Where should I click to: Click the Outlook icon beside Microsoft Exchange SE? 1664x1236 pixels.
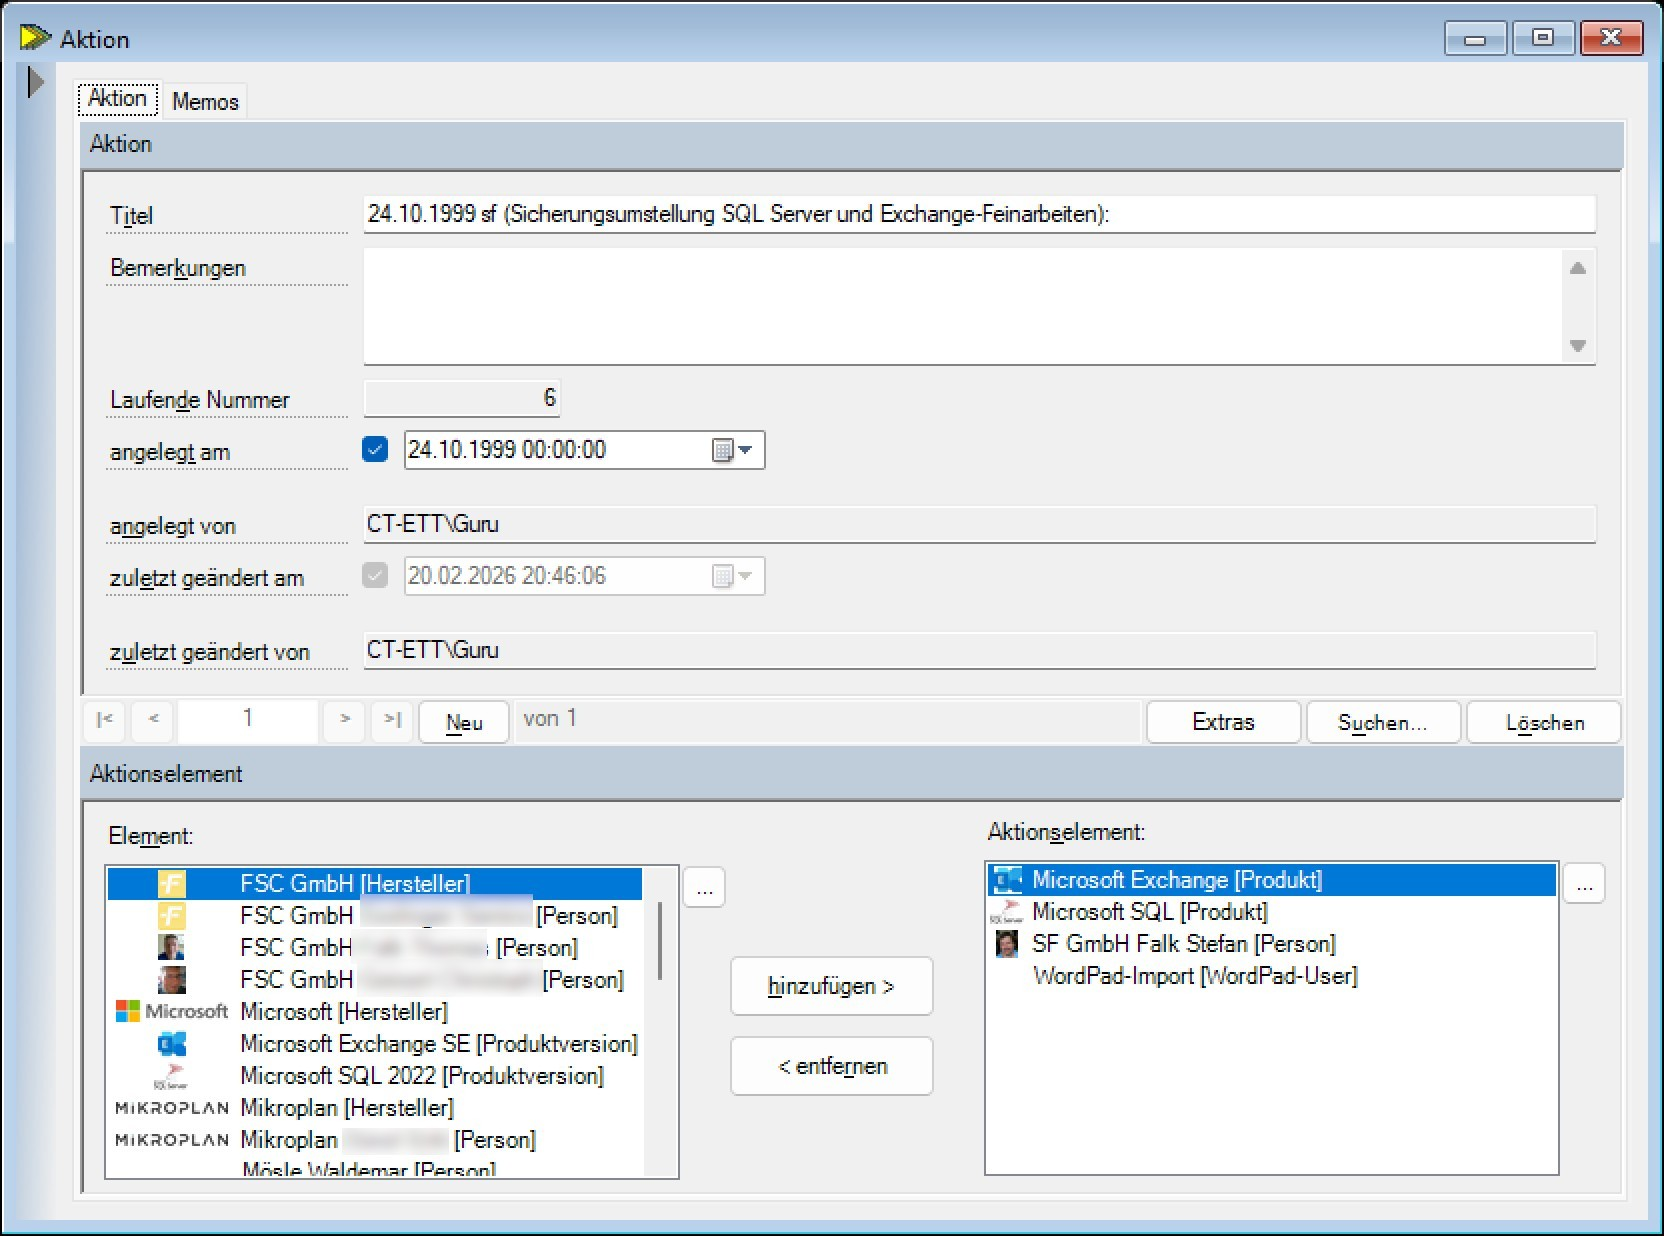point(172,1044)
